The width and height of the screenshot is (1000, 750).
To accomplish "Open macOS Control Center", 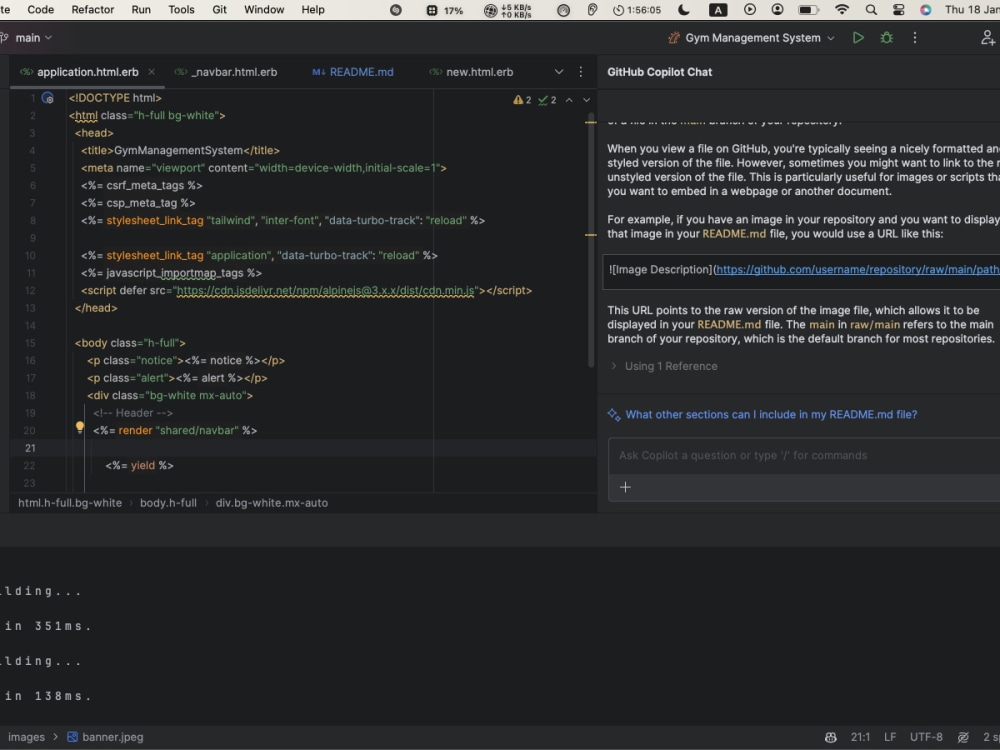I will point(899,10).
